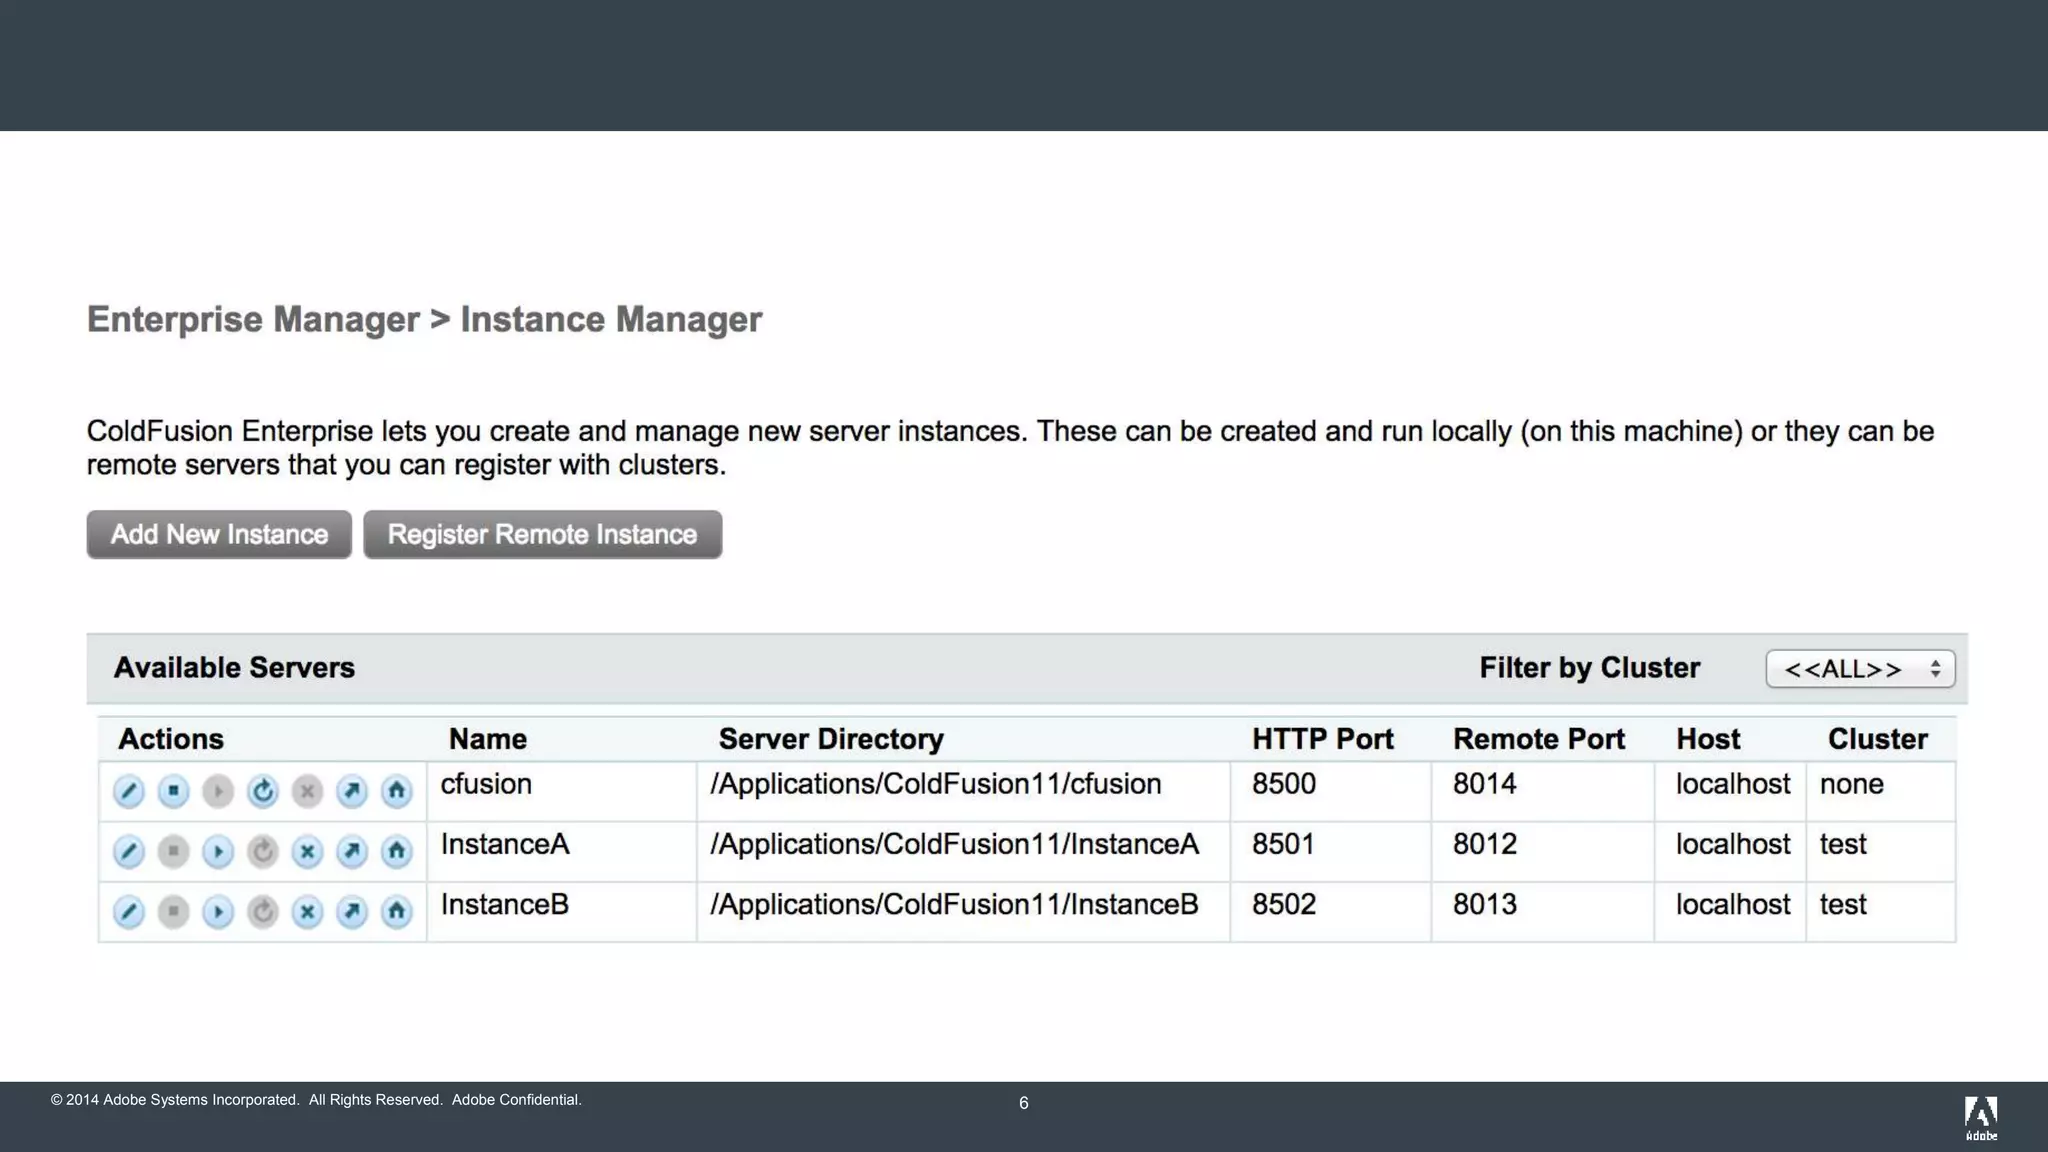Open the Filter by Cluster dropdown
The width and height of the screenshot is (2048, 1152).
[1860, 669]
